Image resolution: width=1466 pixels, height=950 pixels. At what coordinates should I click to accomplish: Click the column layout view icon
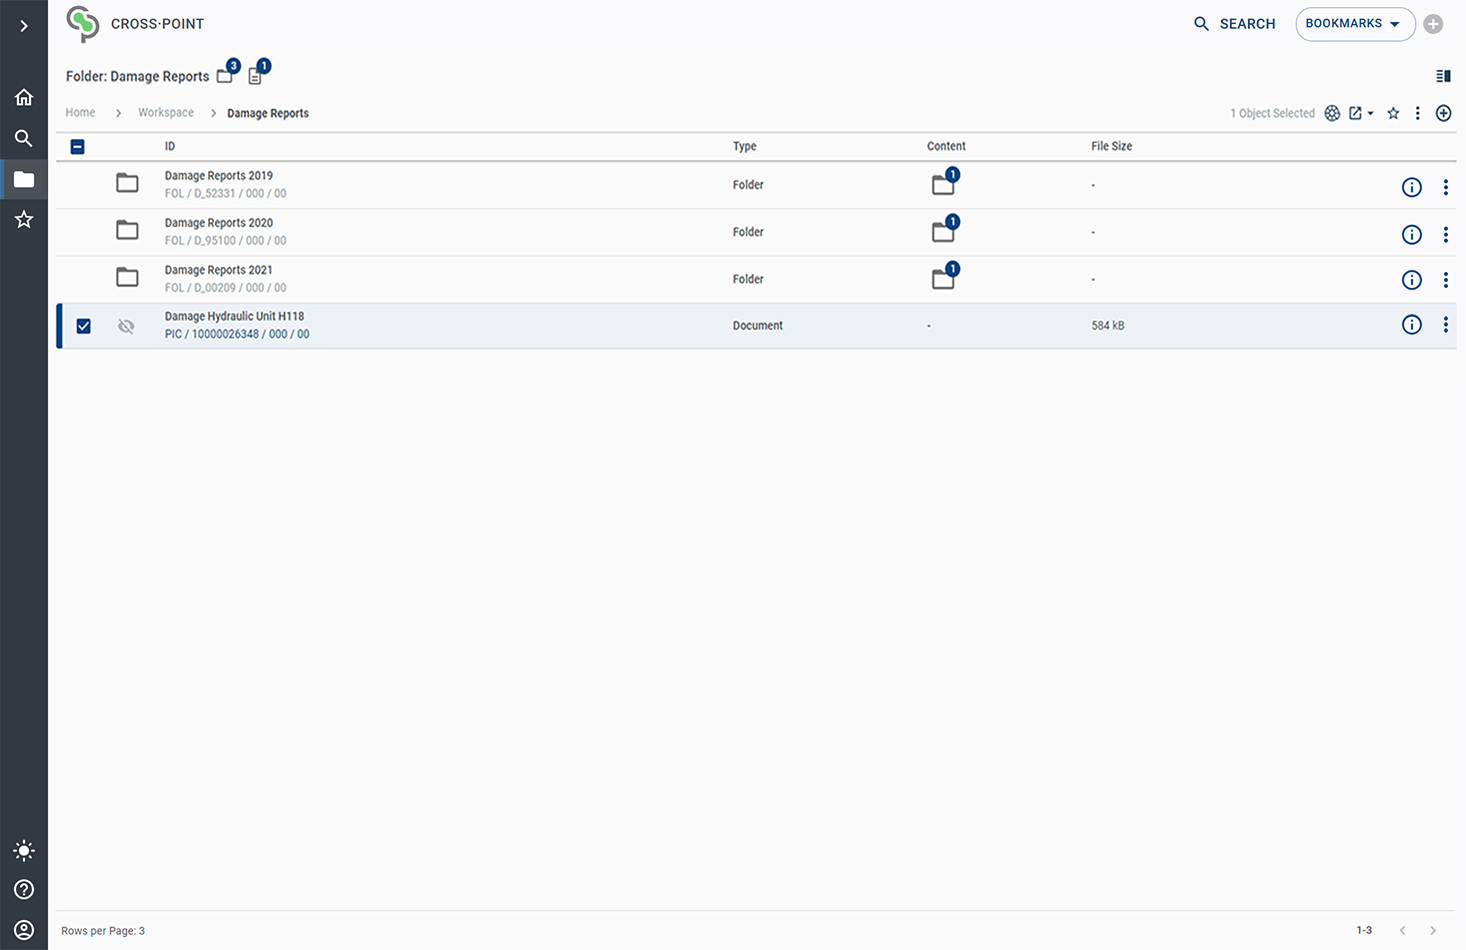click(x=1443, y=76)
